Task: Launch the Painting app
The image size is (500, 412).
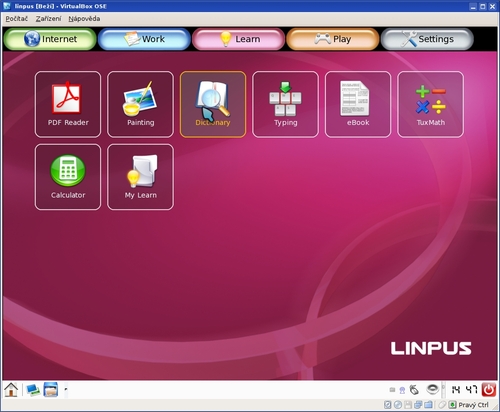Action: coord(140,104)
